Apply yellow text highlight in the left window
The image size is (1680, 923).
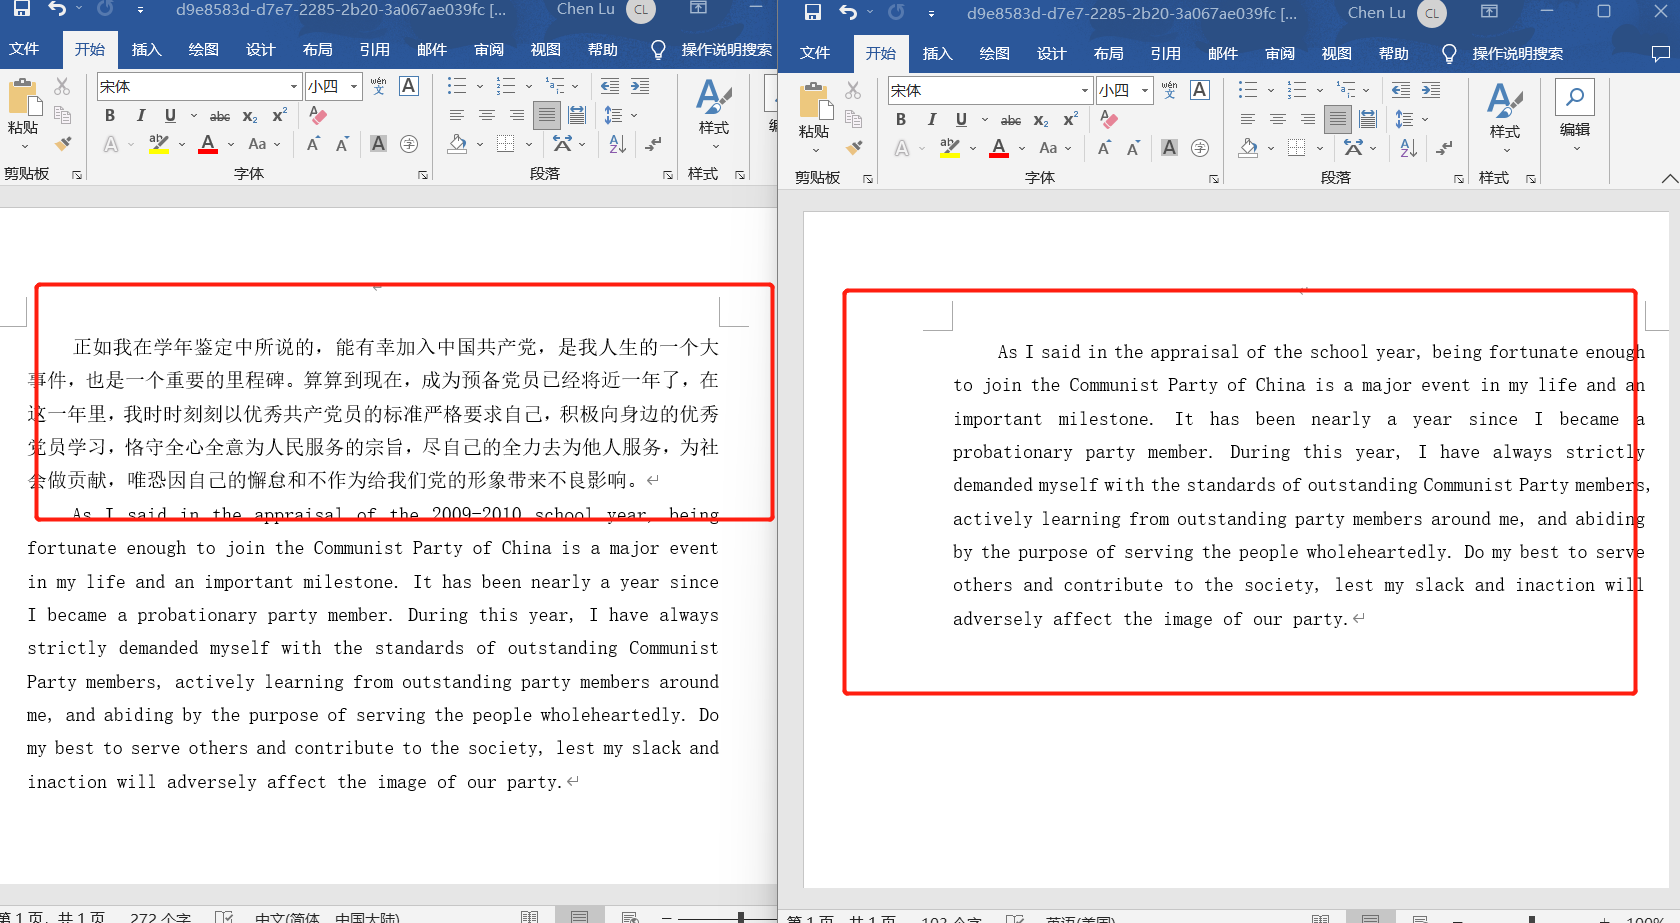[159, 145]
